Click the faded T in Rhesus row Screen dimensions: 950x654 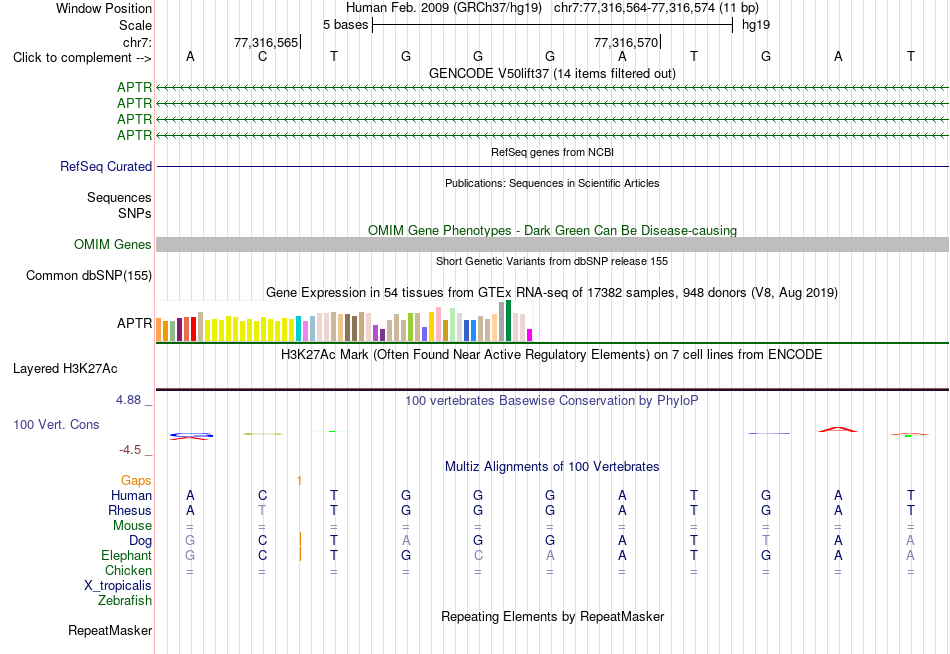pyautogui.click(x=262, y=510)
